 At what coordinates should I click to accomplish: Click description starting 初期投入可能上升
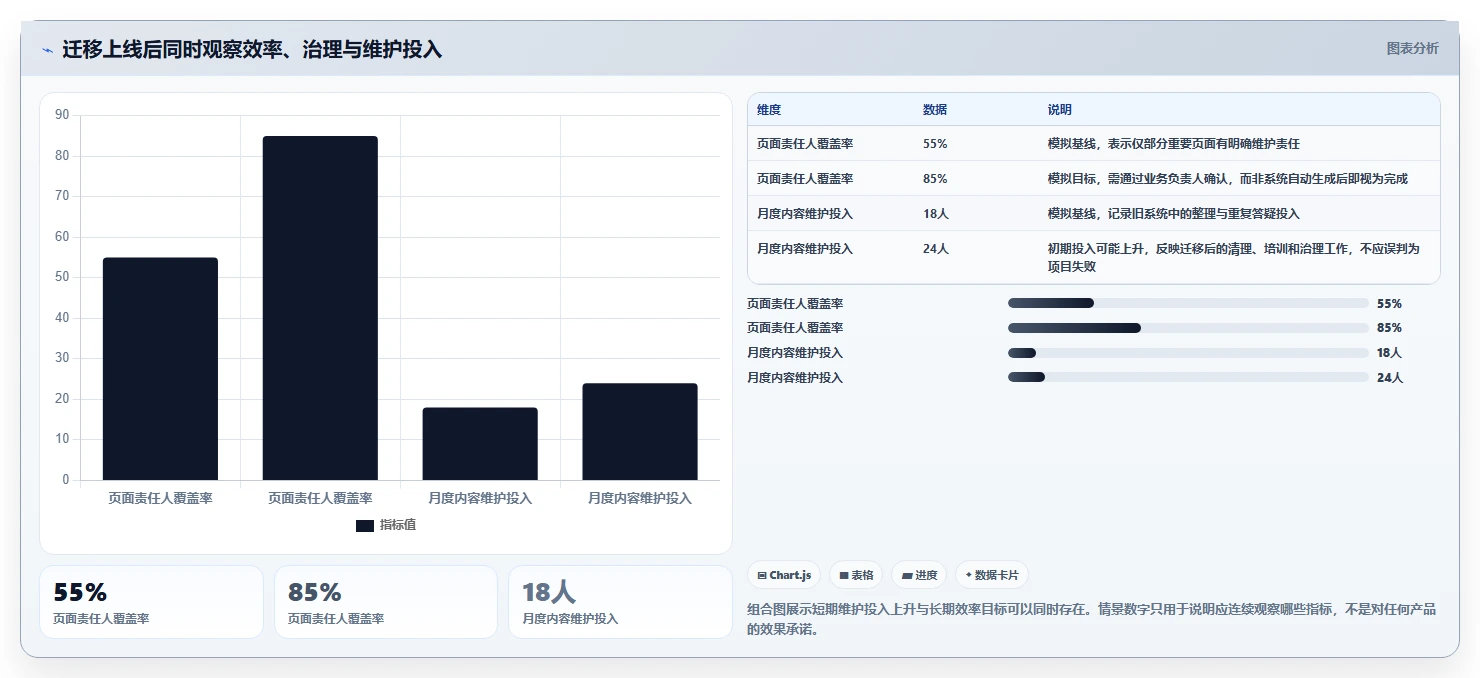(x=1233, y=257)
